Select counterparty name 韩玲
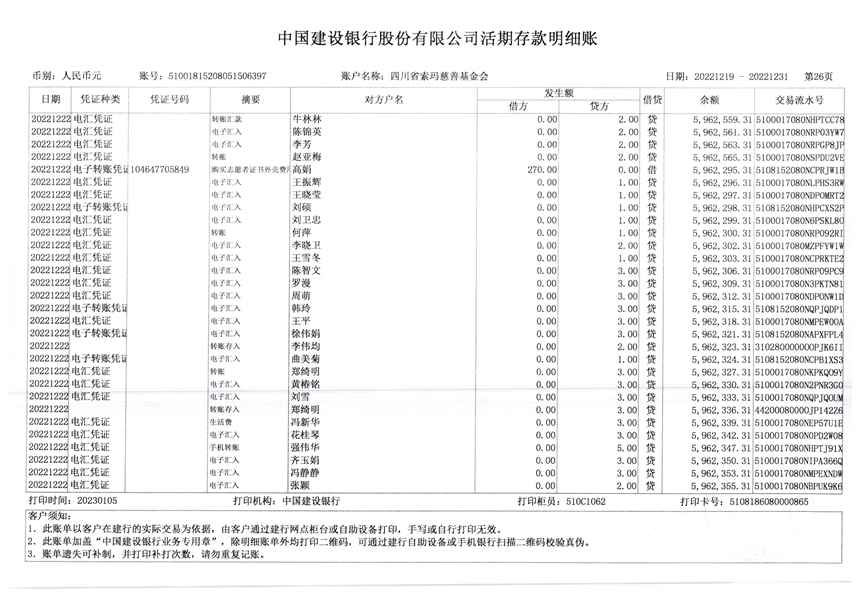860x605 pixels. [302, 308]
